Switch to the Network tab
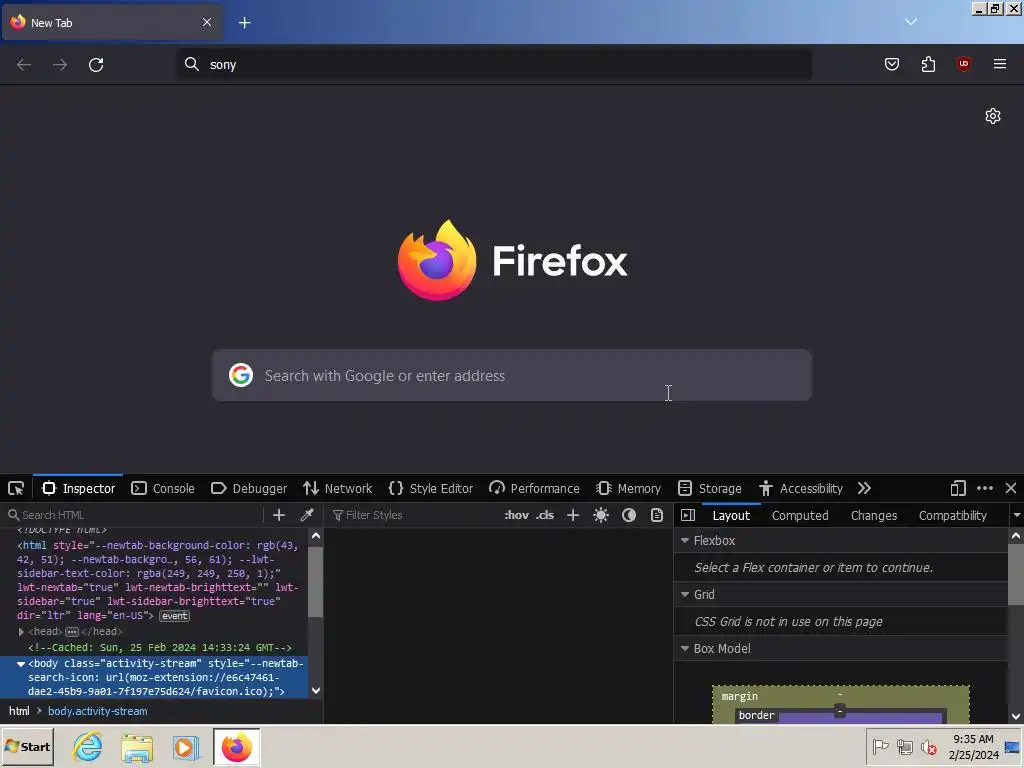Image resolution: width=1024 pixels, height=768 pixels. 338,488
